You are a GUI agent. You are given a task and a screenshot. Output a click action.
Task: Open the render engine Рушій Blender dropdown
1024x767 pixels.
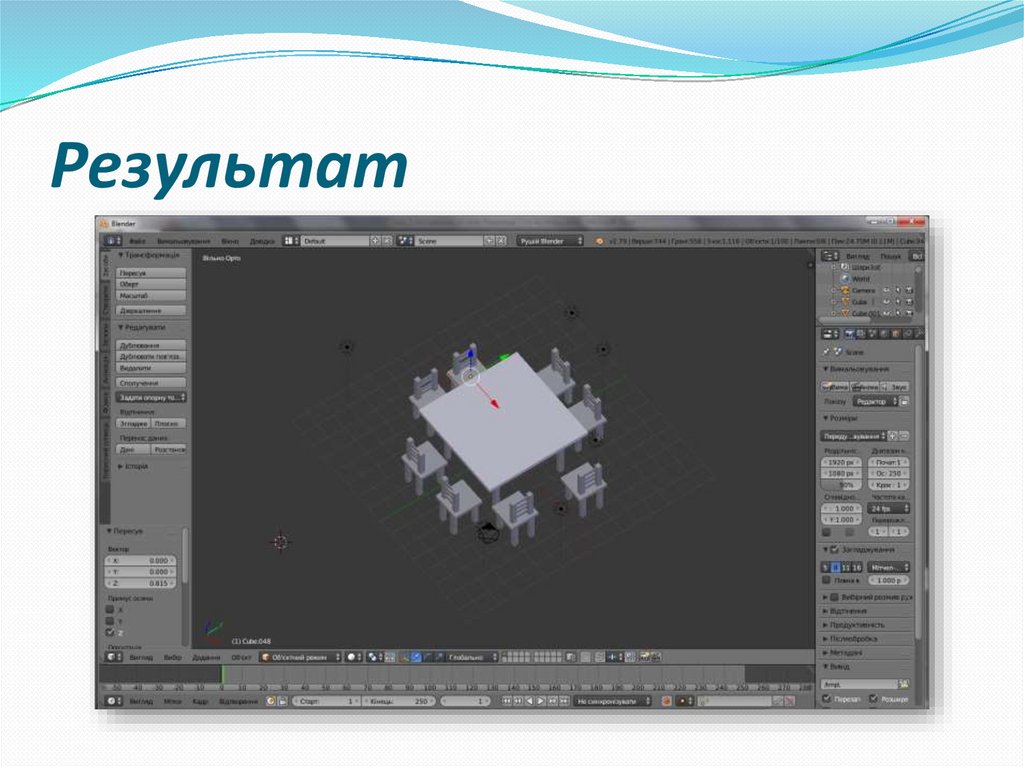[x=549, y=241]
